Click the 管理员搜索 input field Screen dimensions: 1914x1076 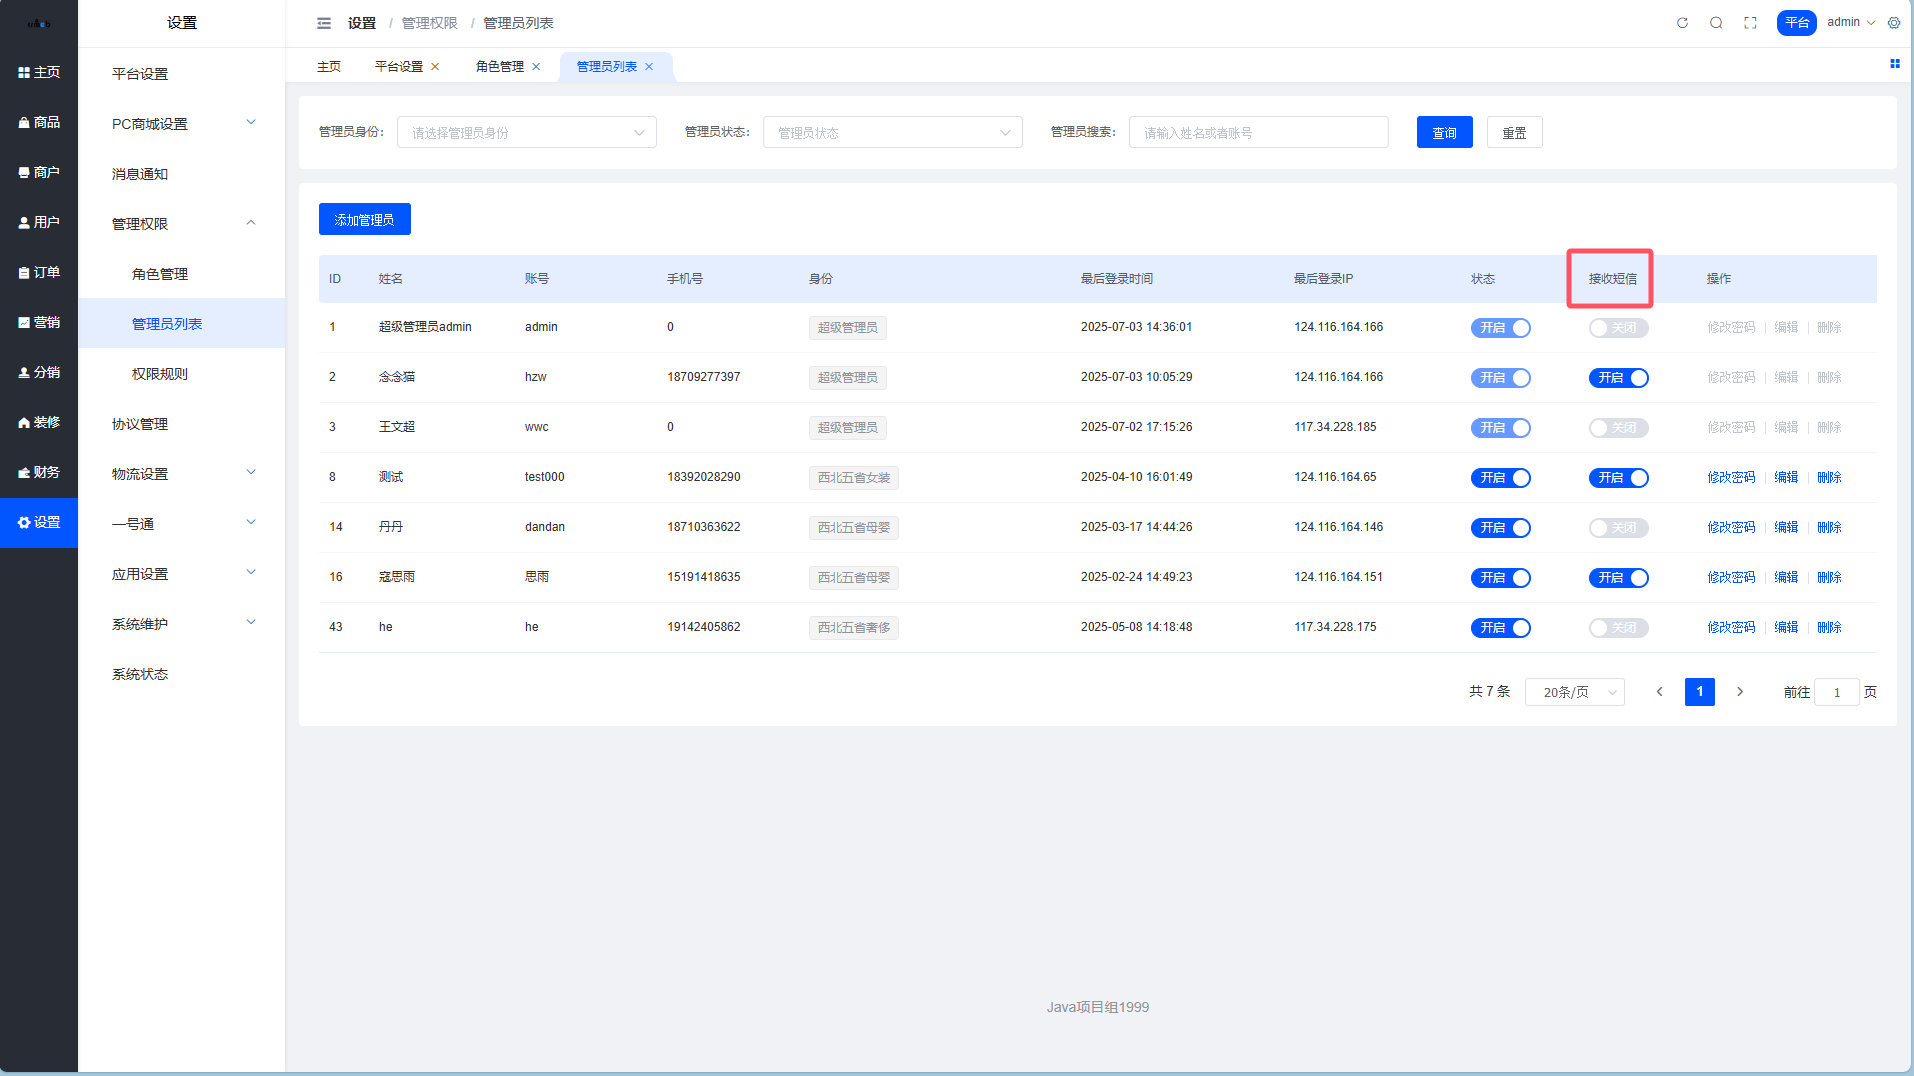[x=1258, y=133]
